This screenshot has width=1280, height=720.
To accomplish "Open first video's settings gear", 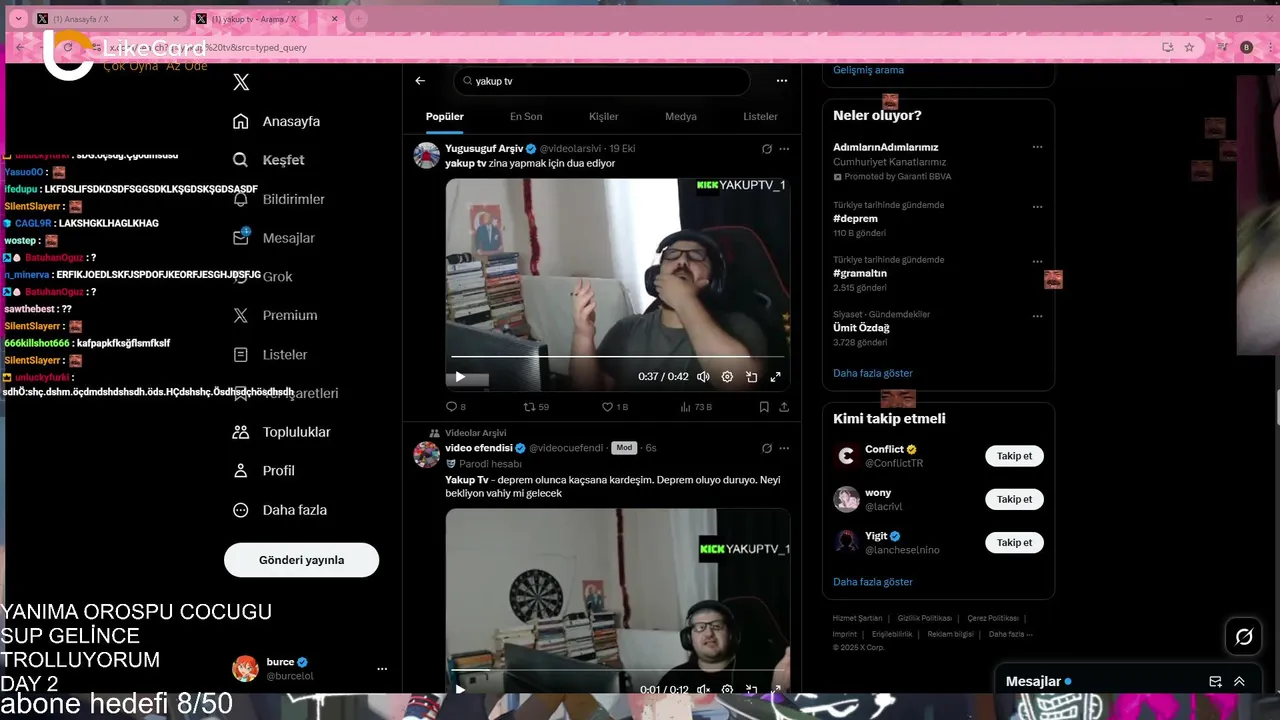I will coord(727,377).
